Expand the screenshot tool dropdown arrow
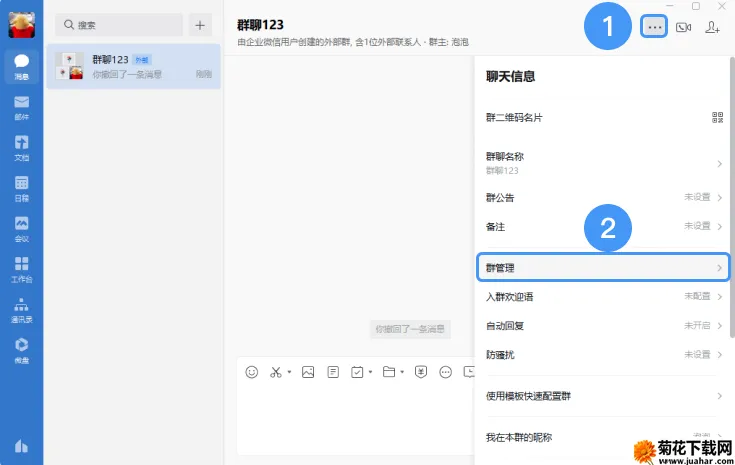The image size is (735, 465). coord(289,372)
